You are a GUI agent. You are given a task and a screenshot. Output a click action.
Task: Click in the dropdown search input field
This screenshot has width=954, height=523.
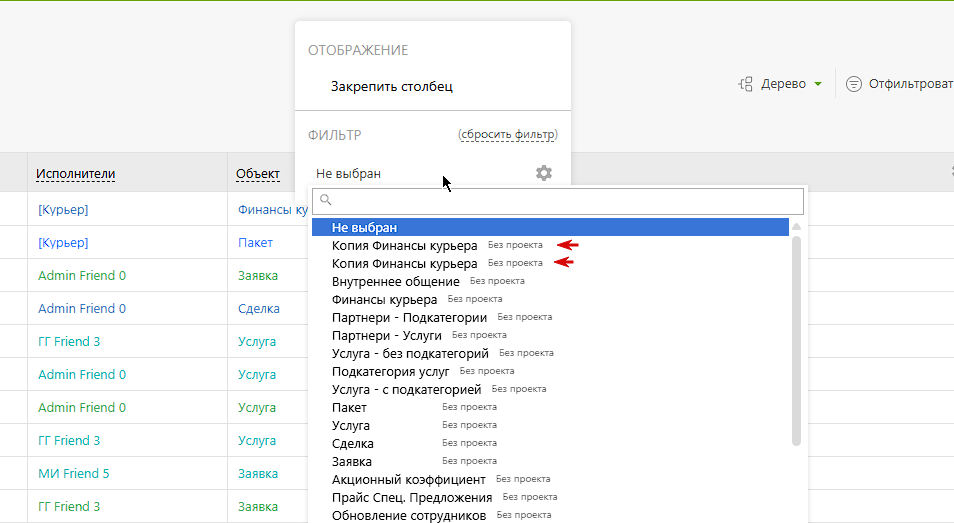(558, 201)
